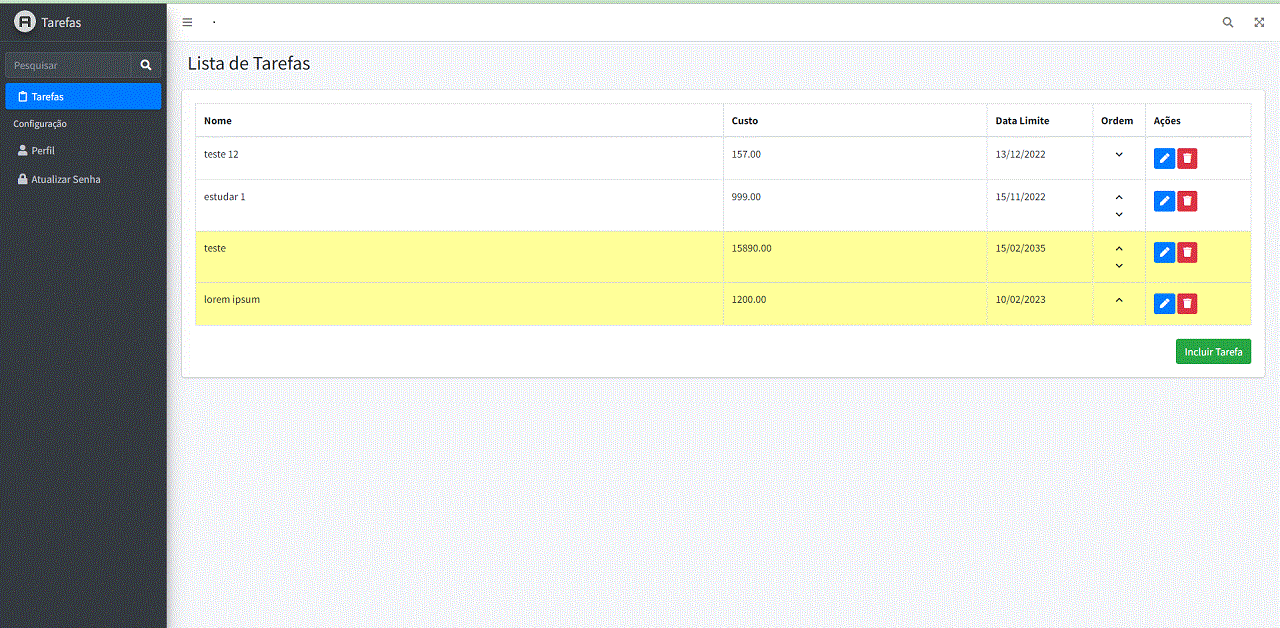The image size is (1280, 628).
Task: Open Atualizar Senha in the sidebar
Action: (x=83, y=179)
